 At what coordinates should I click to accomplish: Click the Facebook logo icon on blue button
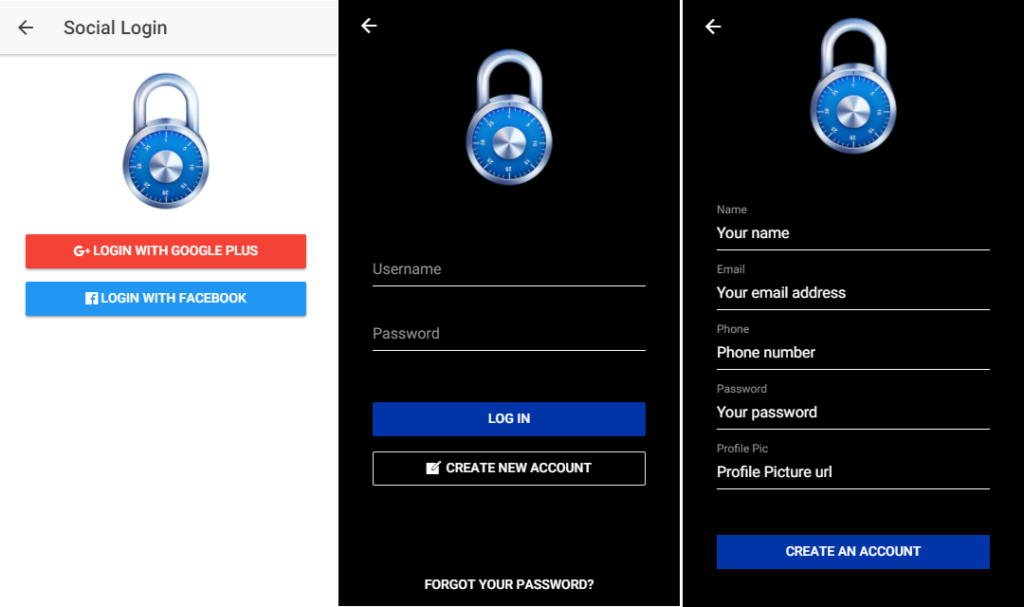pyautogui.click(x=91, y=299)
